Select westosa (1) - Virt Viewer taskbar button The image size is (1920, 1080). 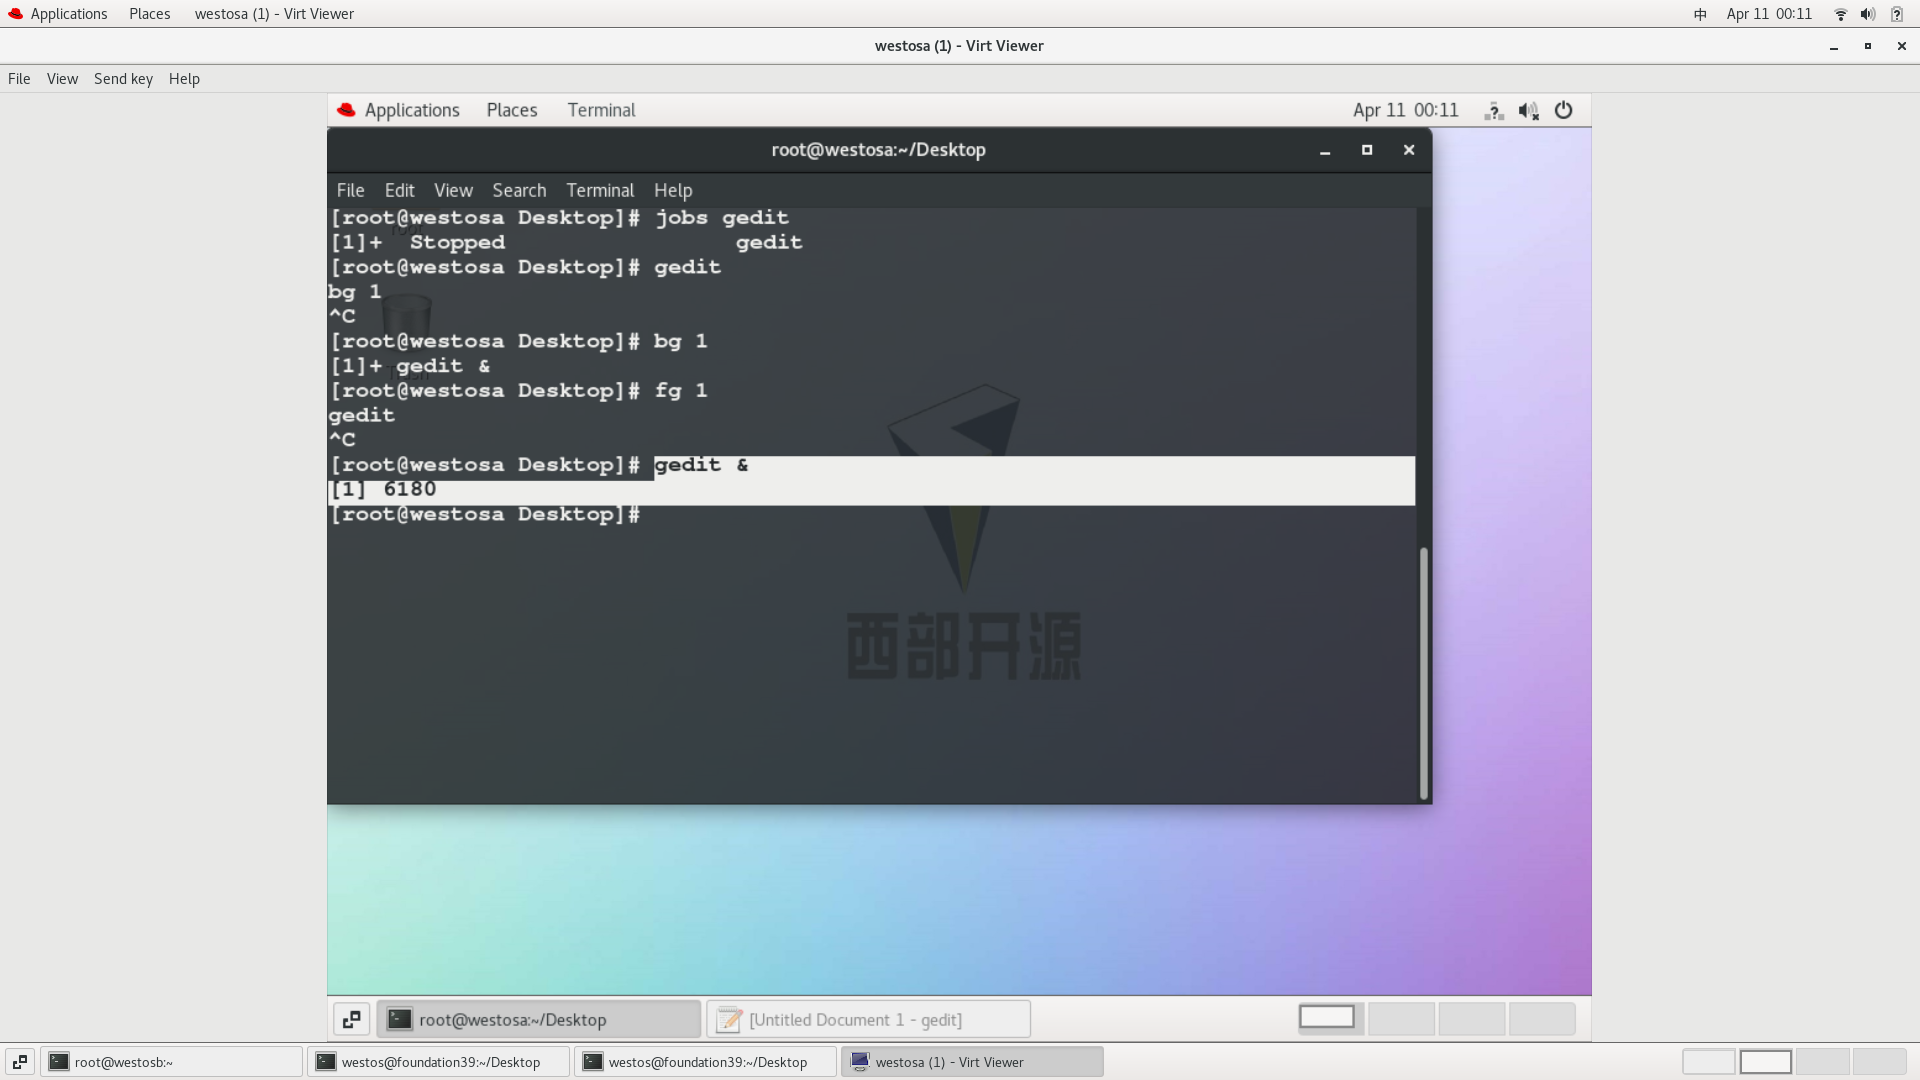click(x=972, y=1062)
